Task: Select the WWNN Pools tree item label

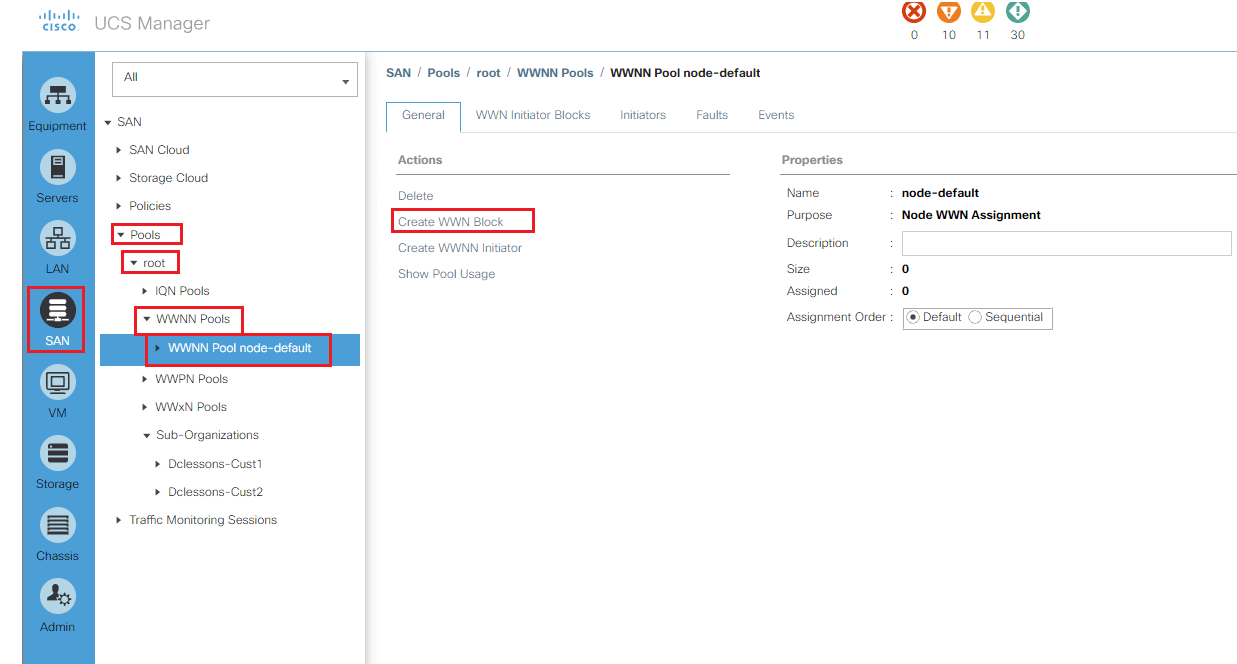Action: click(x=193, y=320)
